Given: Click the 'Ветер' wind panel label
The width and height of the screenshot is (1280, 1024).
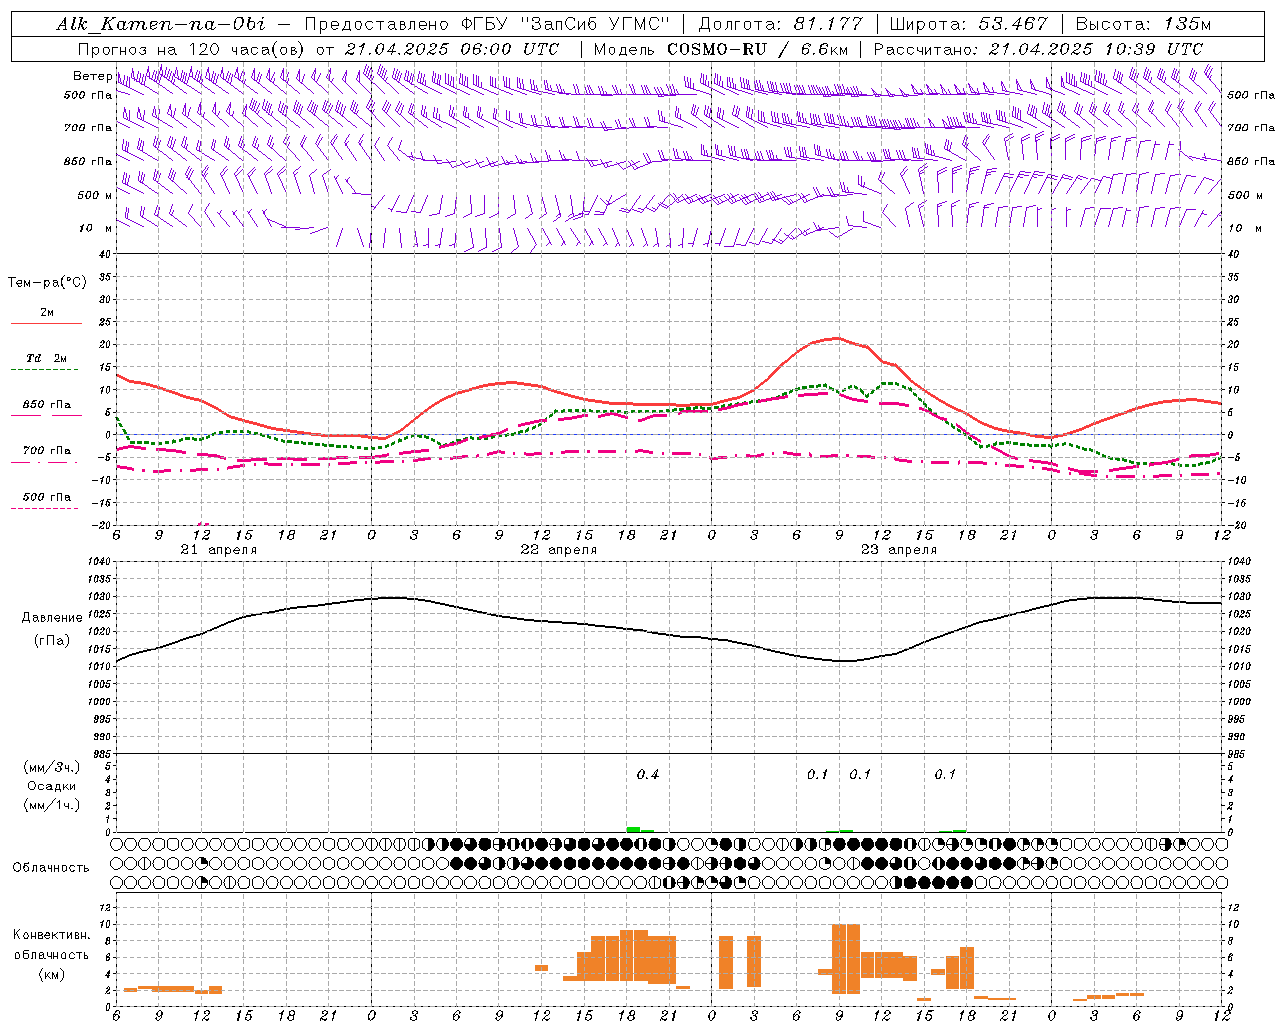Looking at the screenshot, I should [93, 76].
